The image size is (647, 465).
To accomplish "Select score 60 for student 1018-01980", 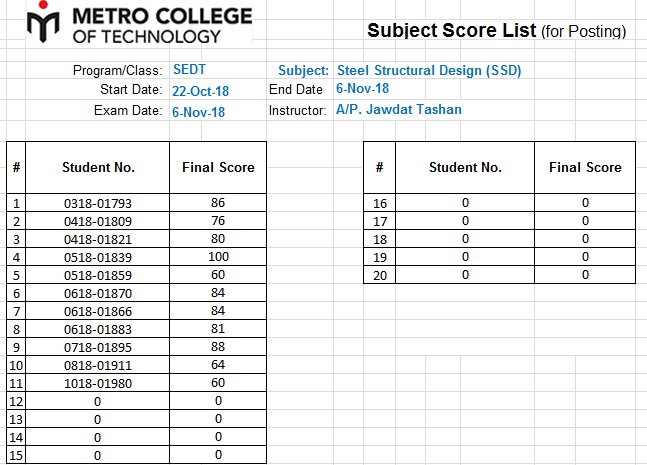I will (218, 383).
